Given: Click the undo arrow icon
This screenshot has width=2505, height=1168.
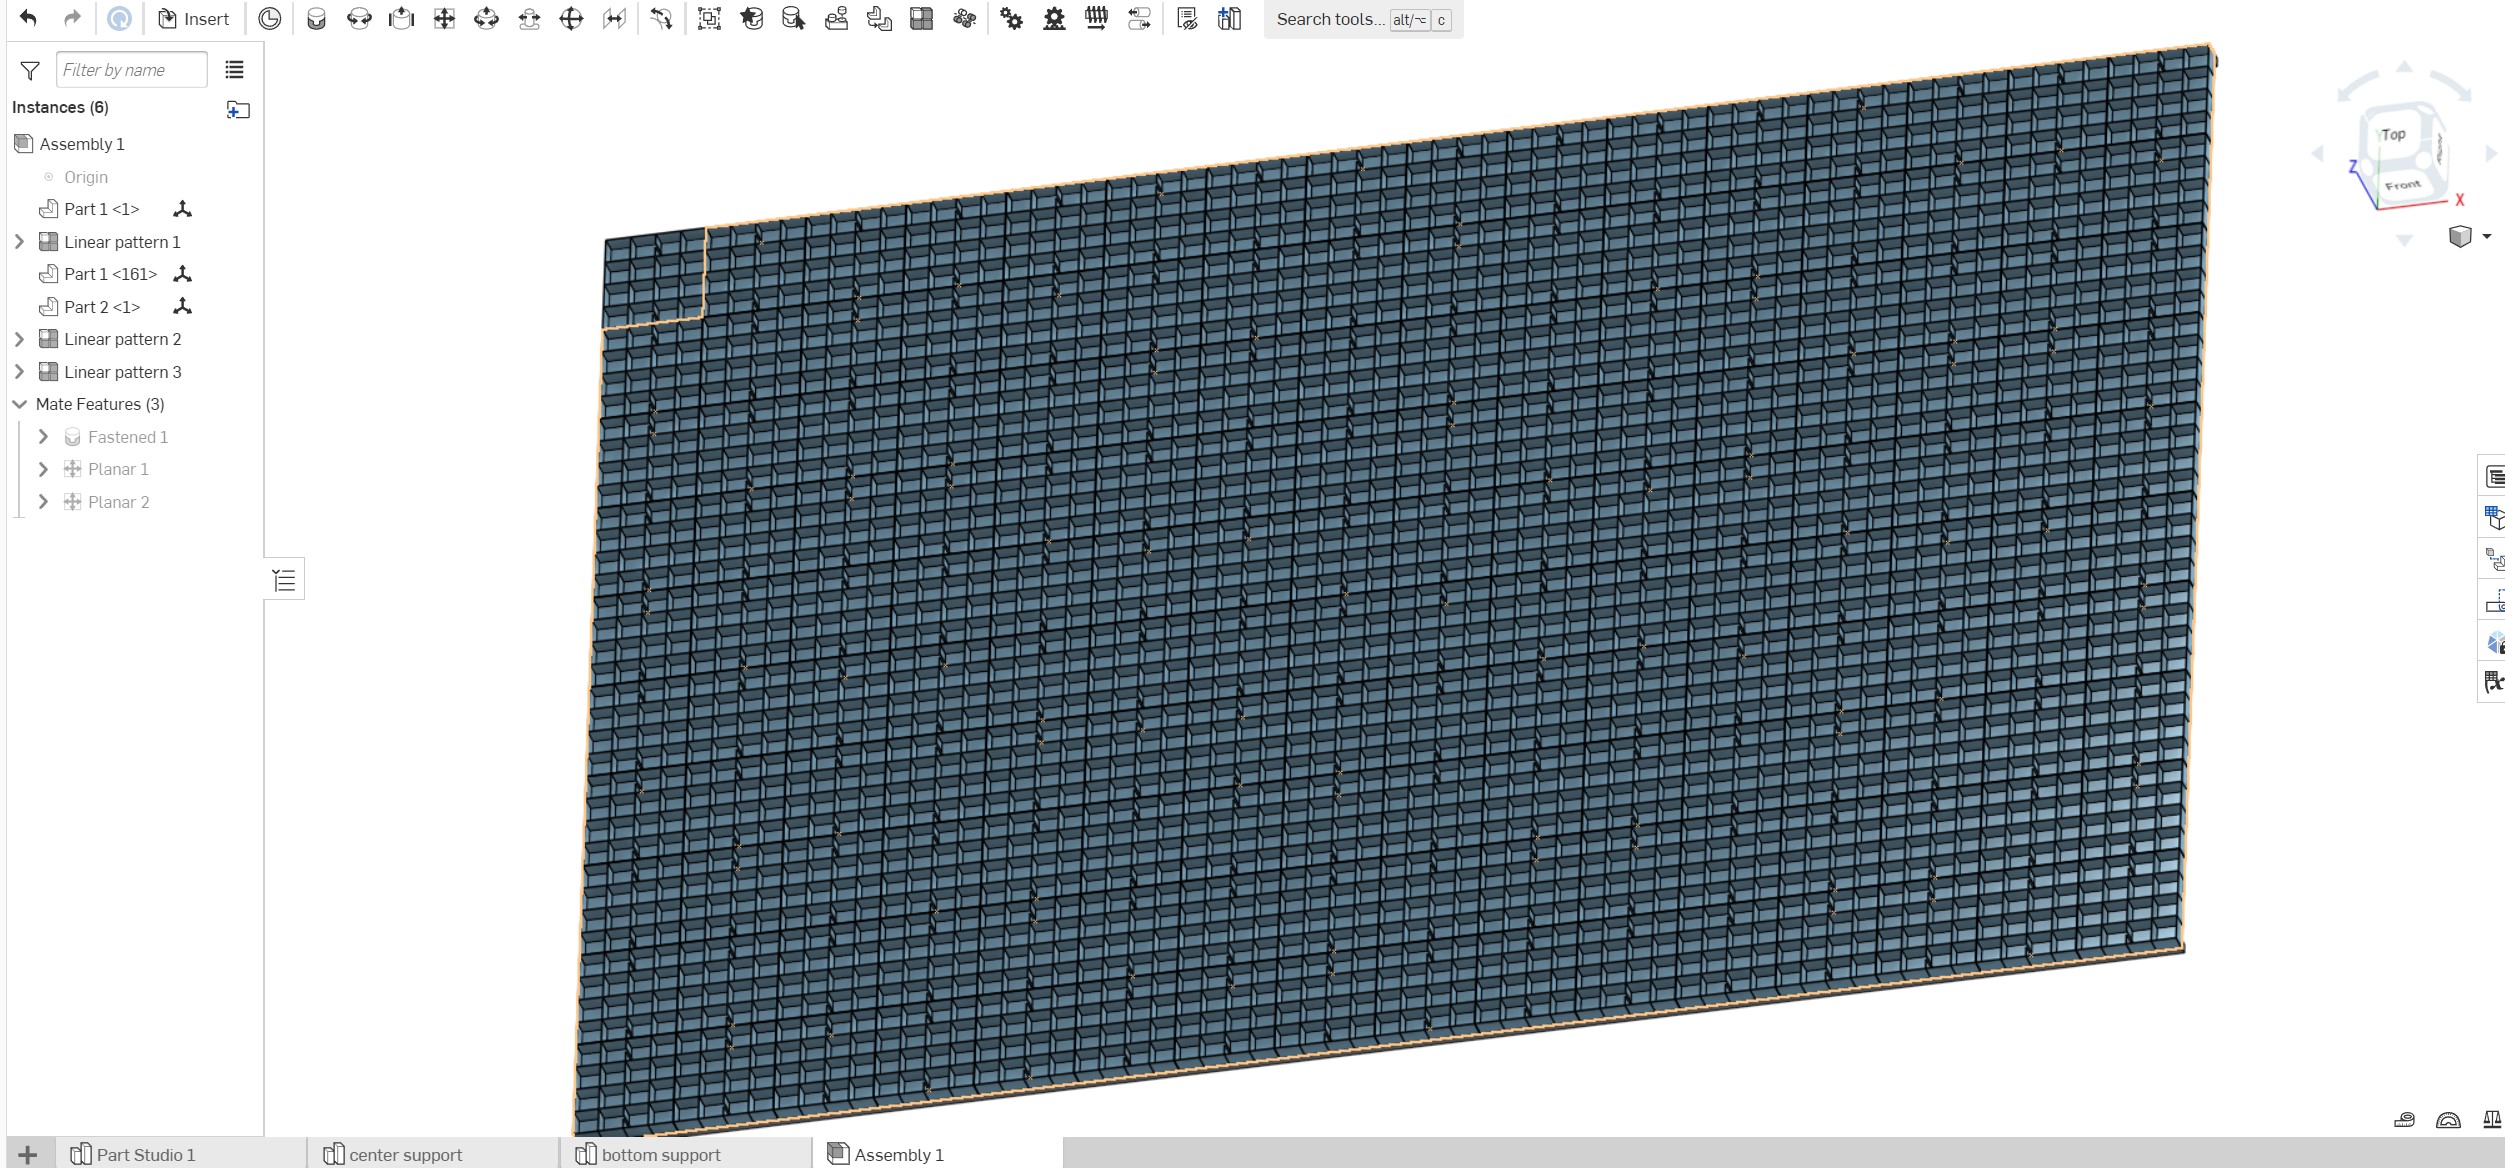Looking at the screenshot, I should [x=28, y=18].
